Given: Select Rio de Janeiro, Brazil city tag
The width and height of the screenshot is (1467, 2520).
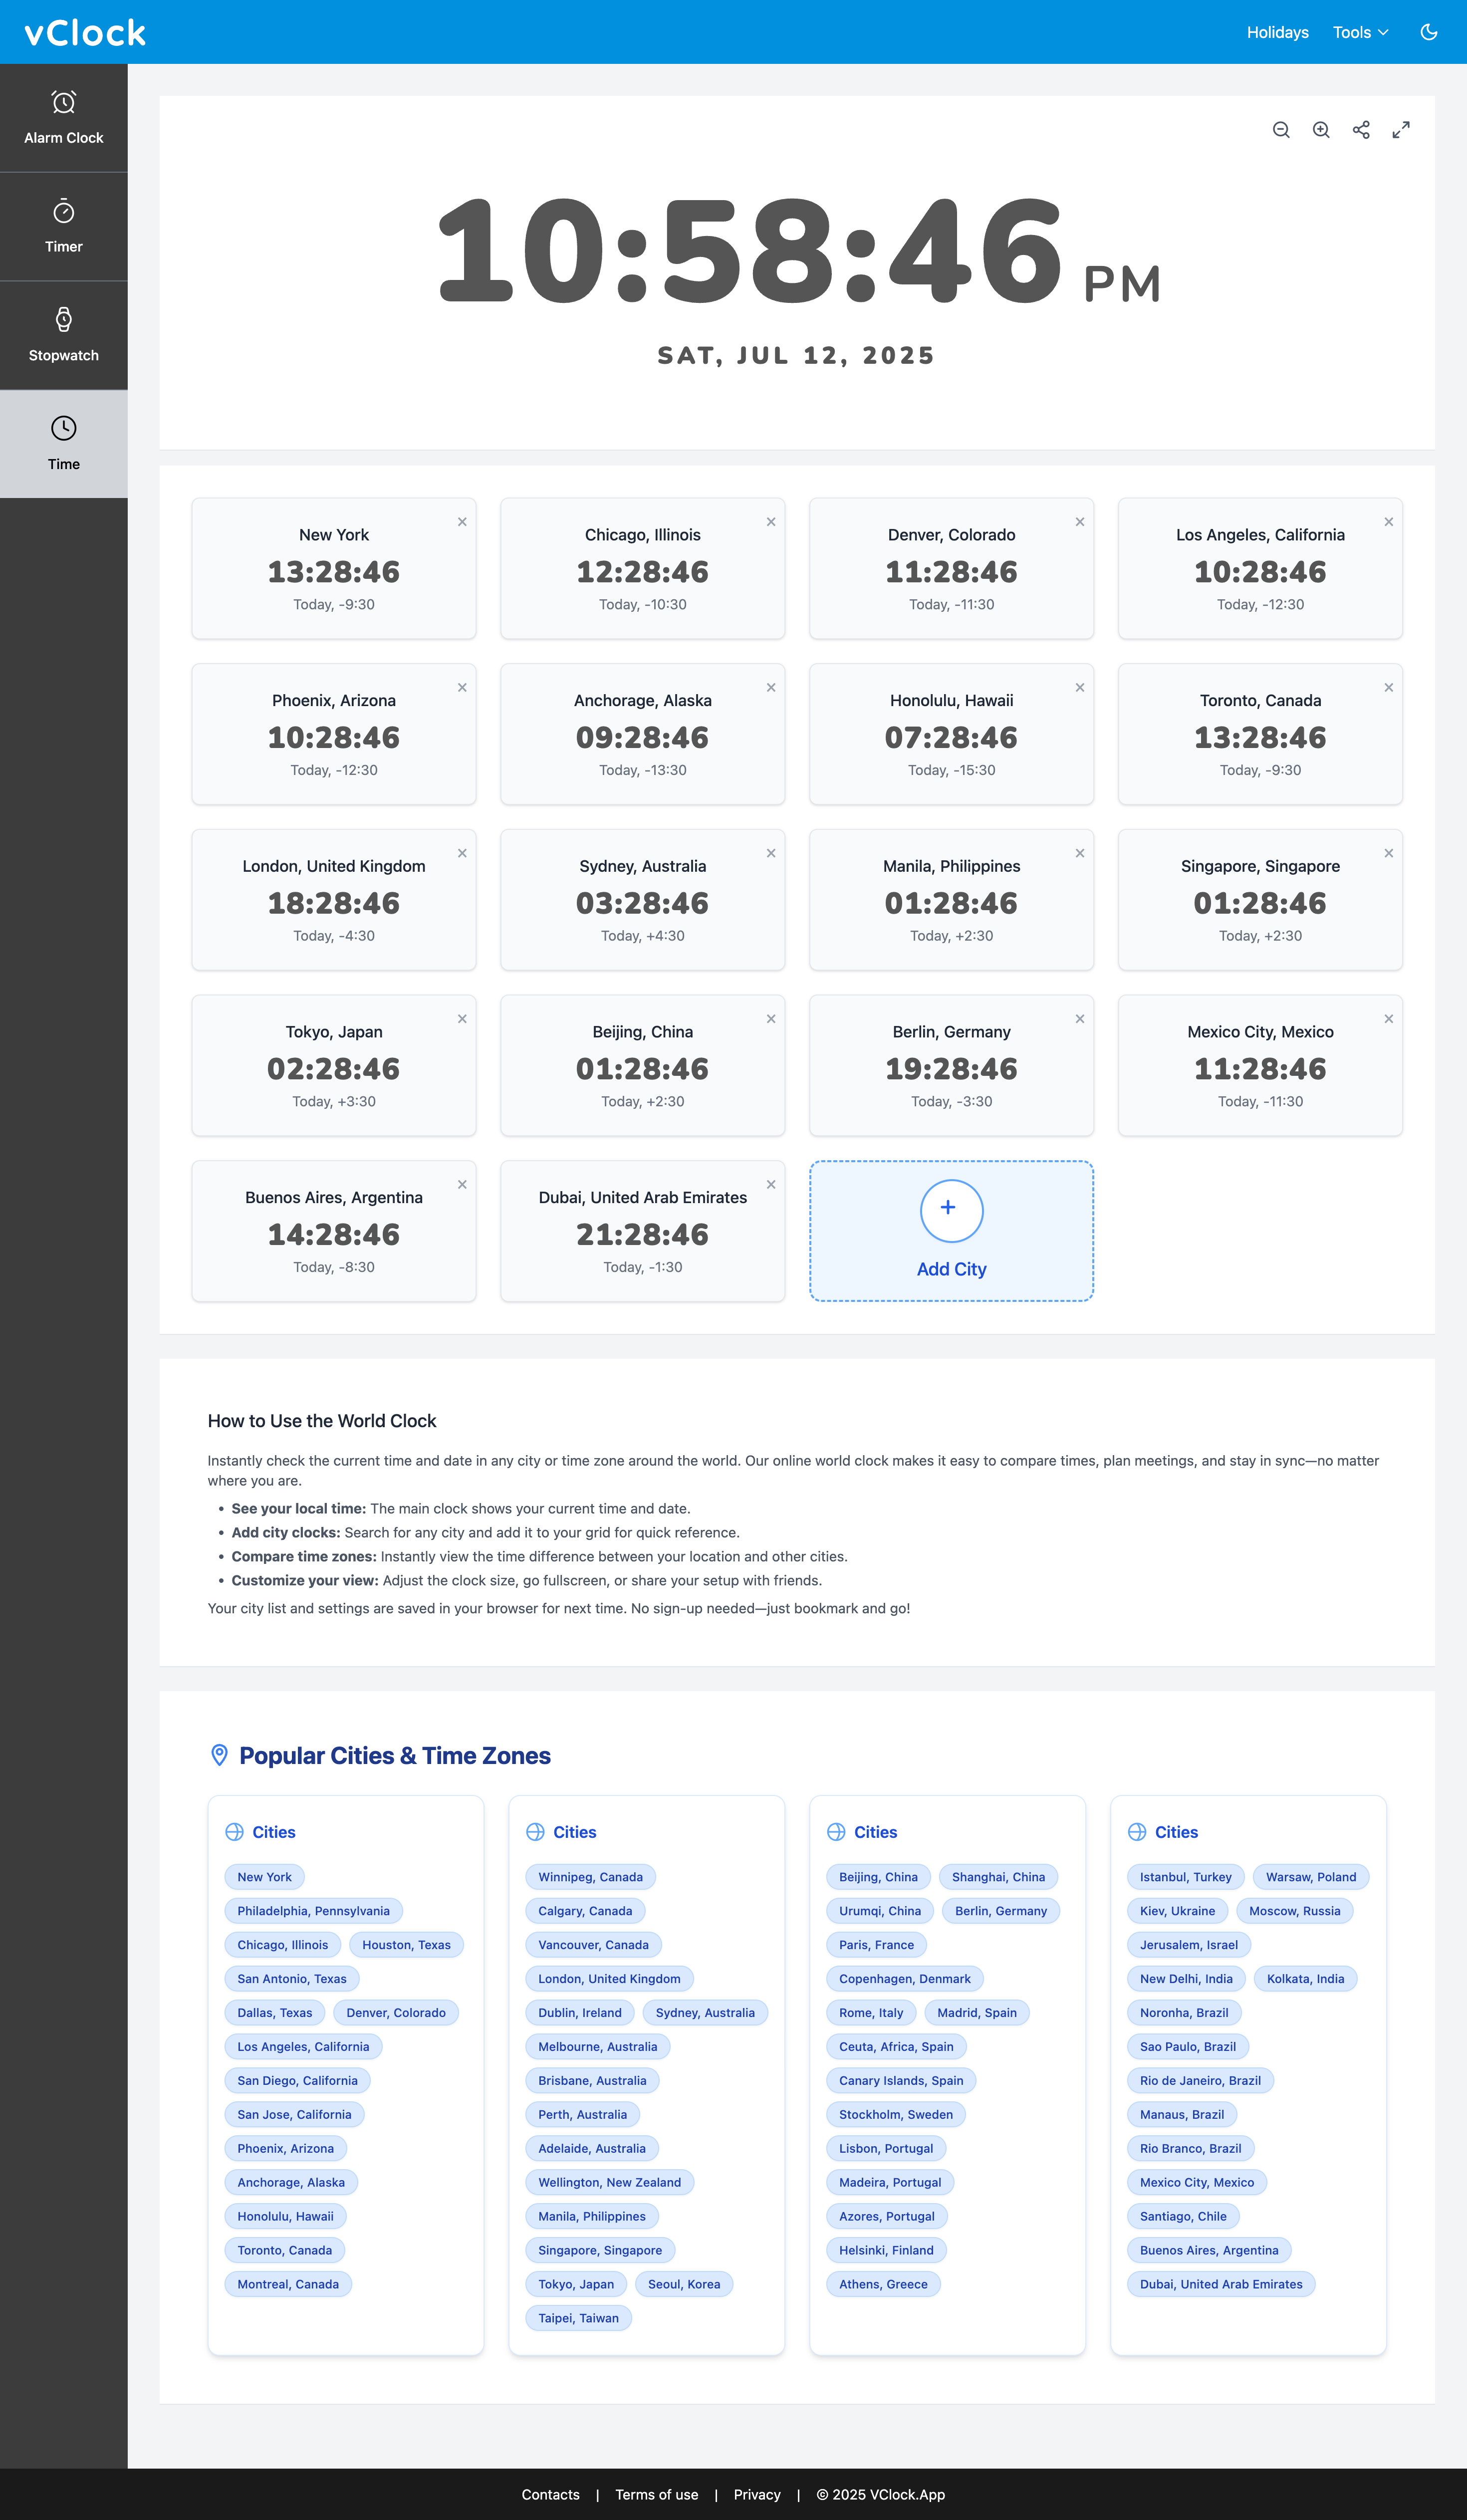Looking at the screenshot, I should (1200, 2081).
